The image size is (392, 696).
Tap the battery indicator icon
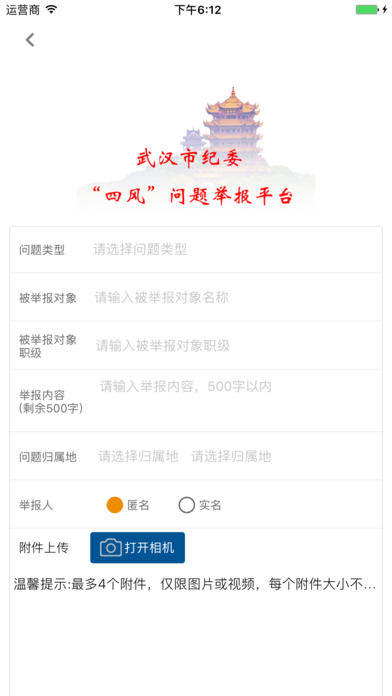368,9
